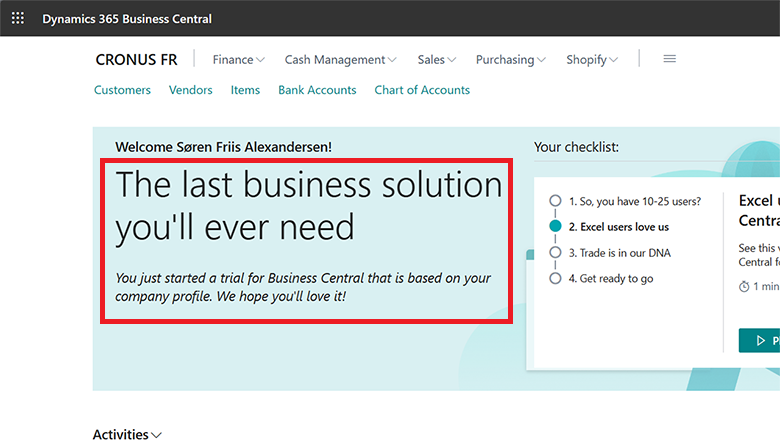Click Dynamics 365 Business Central title
The image size is (780, 440).
(x=127, y=19)
